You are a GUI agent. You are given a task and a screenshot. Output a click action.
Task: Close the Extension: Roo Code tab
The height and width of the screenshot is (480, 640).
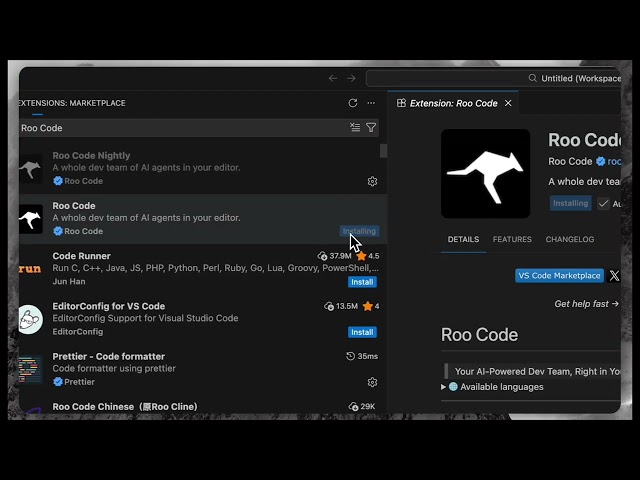(508, 103)
